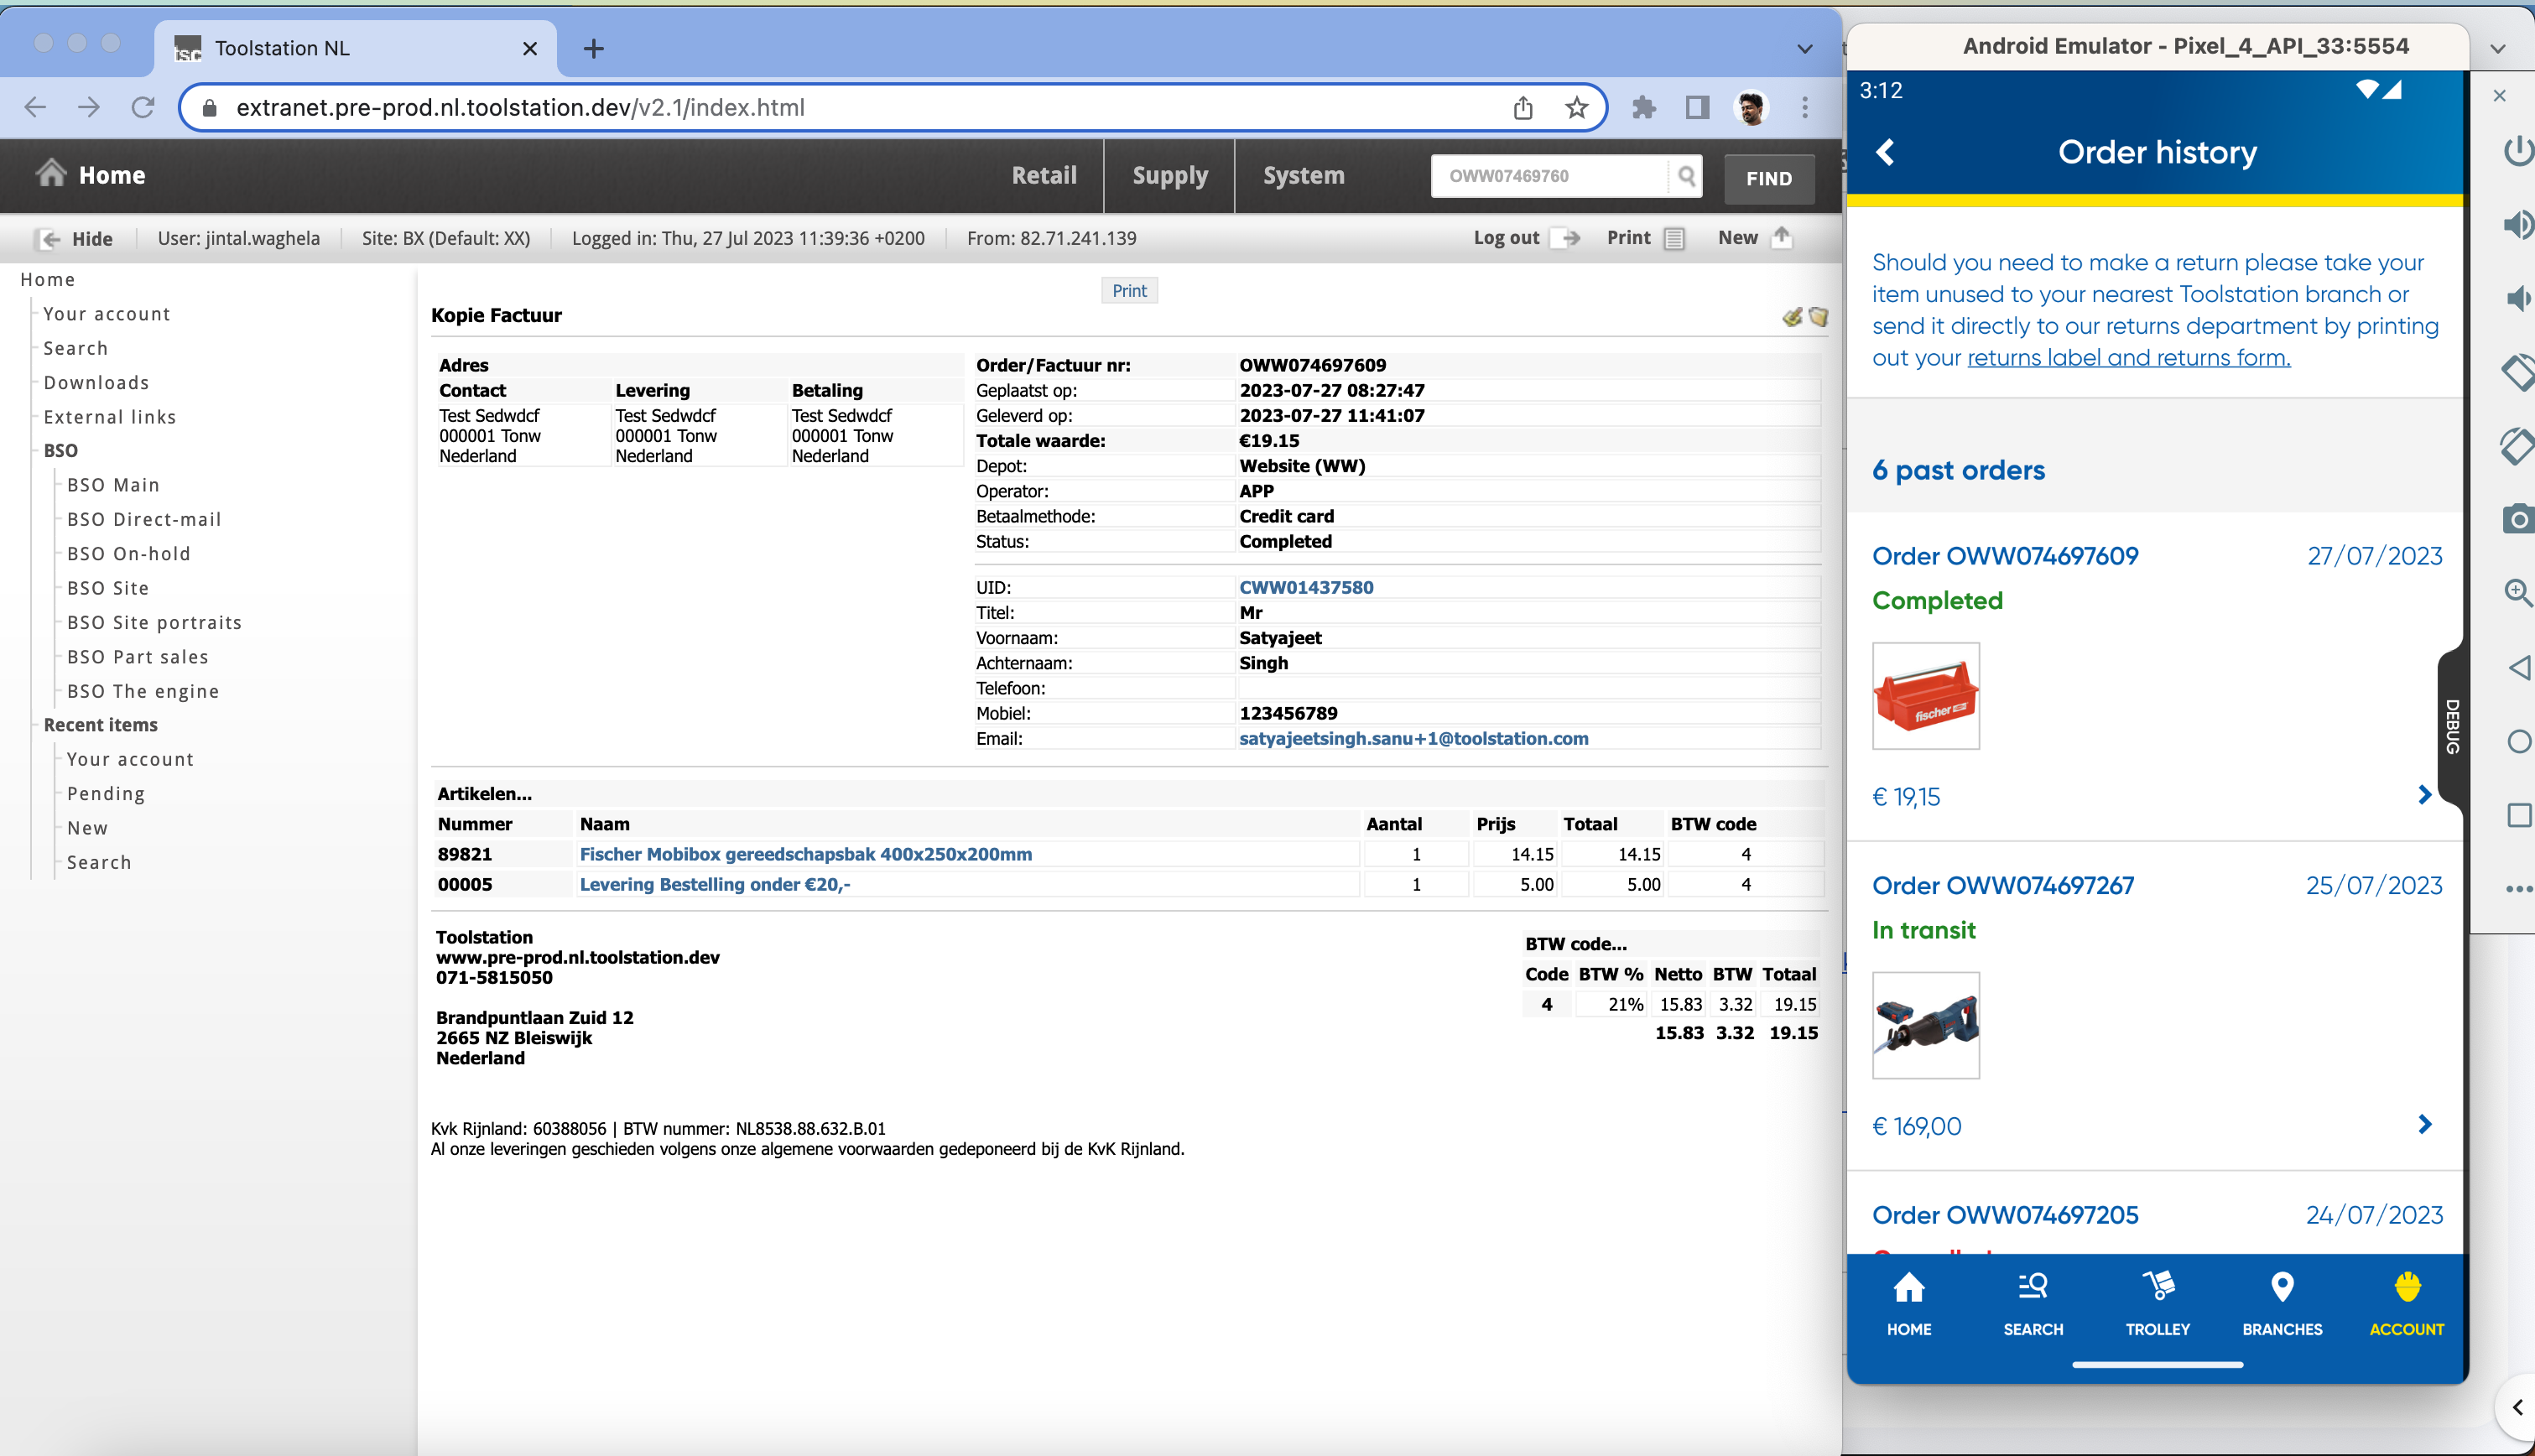Open the Retail menu
2535x1456 pixels.
pos(1044,175)
